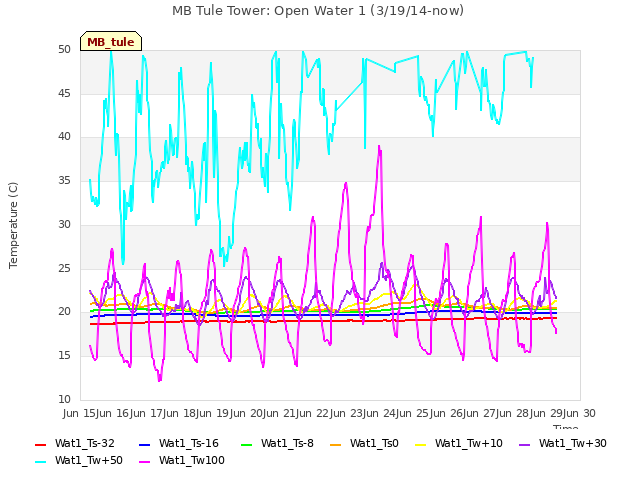Click the 35 y-axis tick label

(x=64, y=180)
